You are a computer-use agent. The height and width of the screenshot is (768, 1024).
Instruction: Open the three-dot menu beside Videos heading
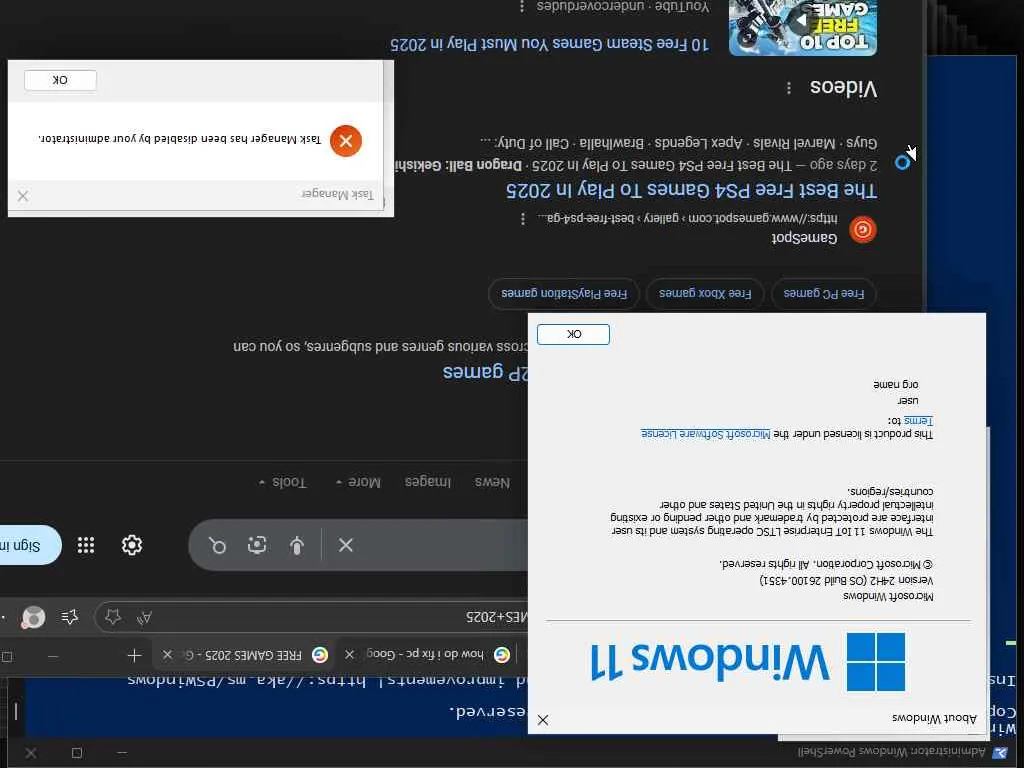point(789,88)
